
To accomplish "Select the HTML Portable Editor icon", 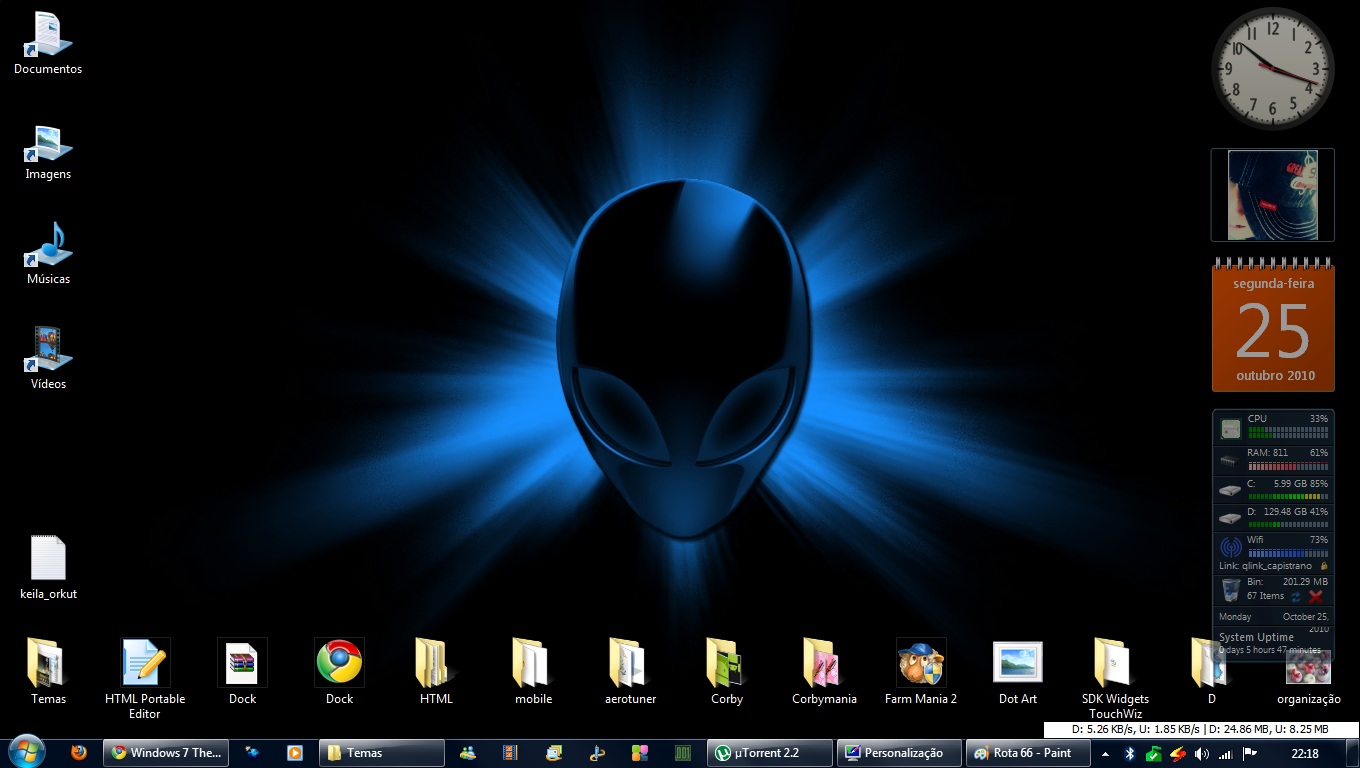I will coord(145,662).
